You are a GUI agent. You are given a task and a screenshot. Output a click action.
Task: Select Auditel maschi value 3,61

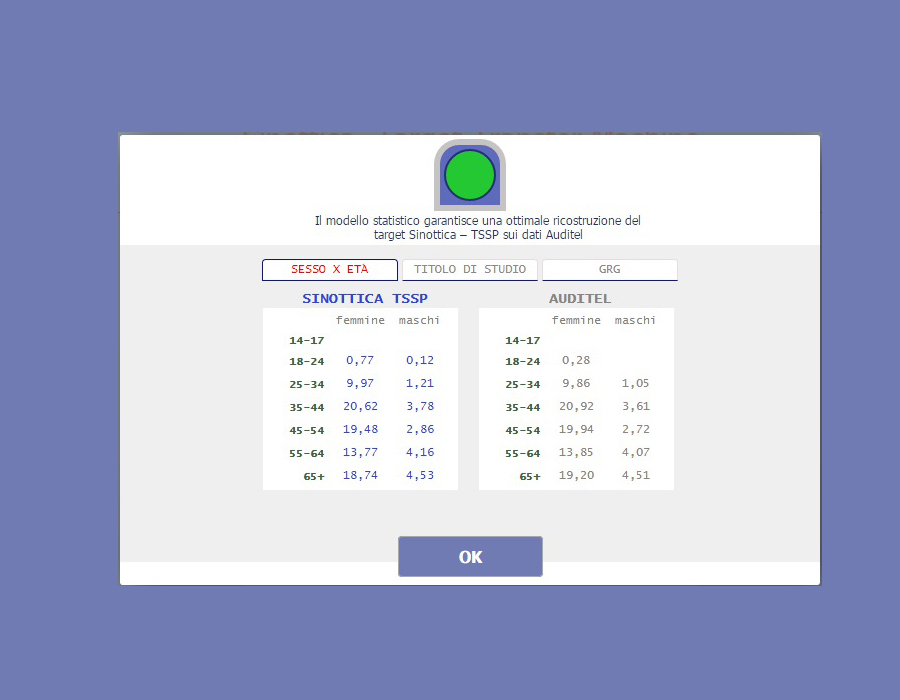pyautogui.click(x=635, y=406)
